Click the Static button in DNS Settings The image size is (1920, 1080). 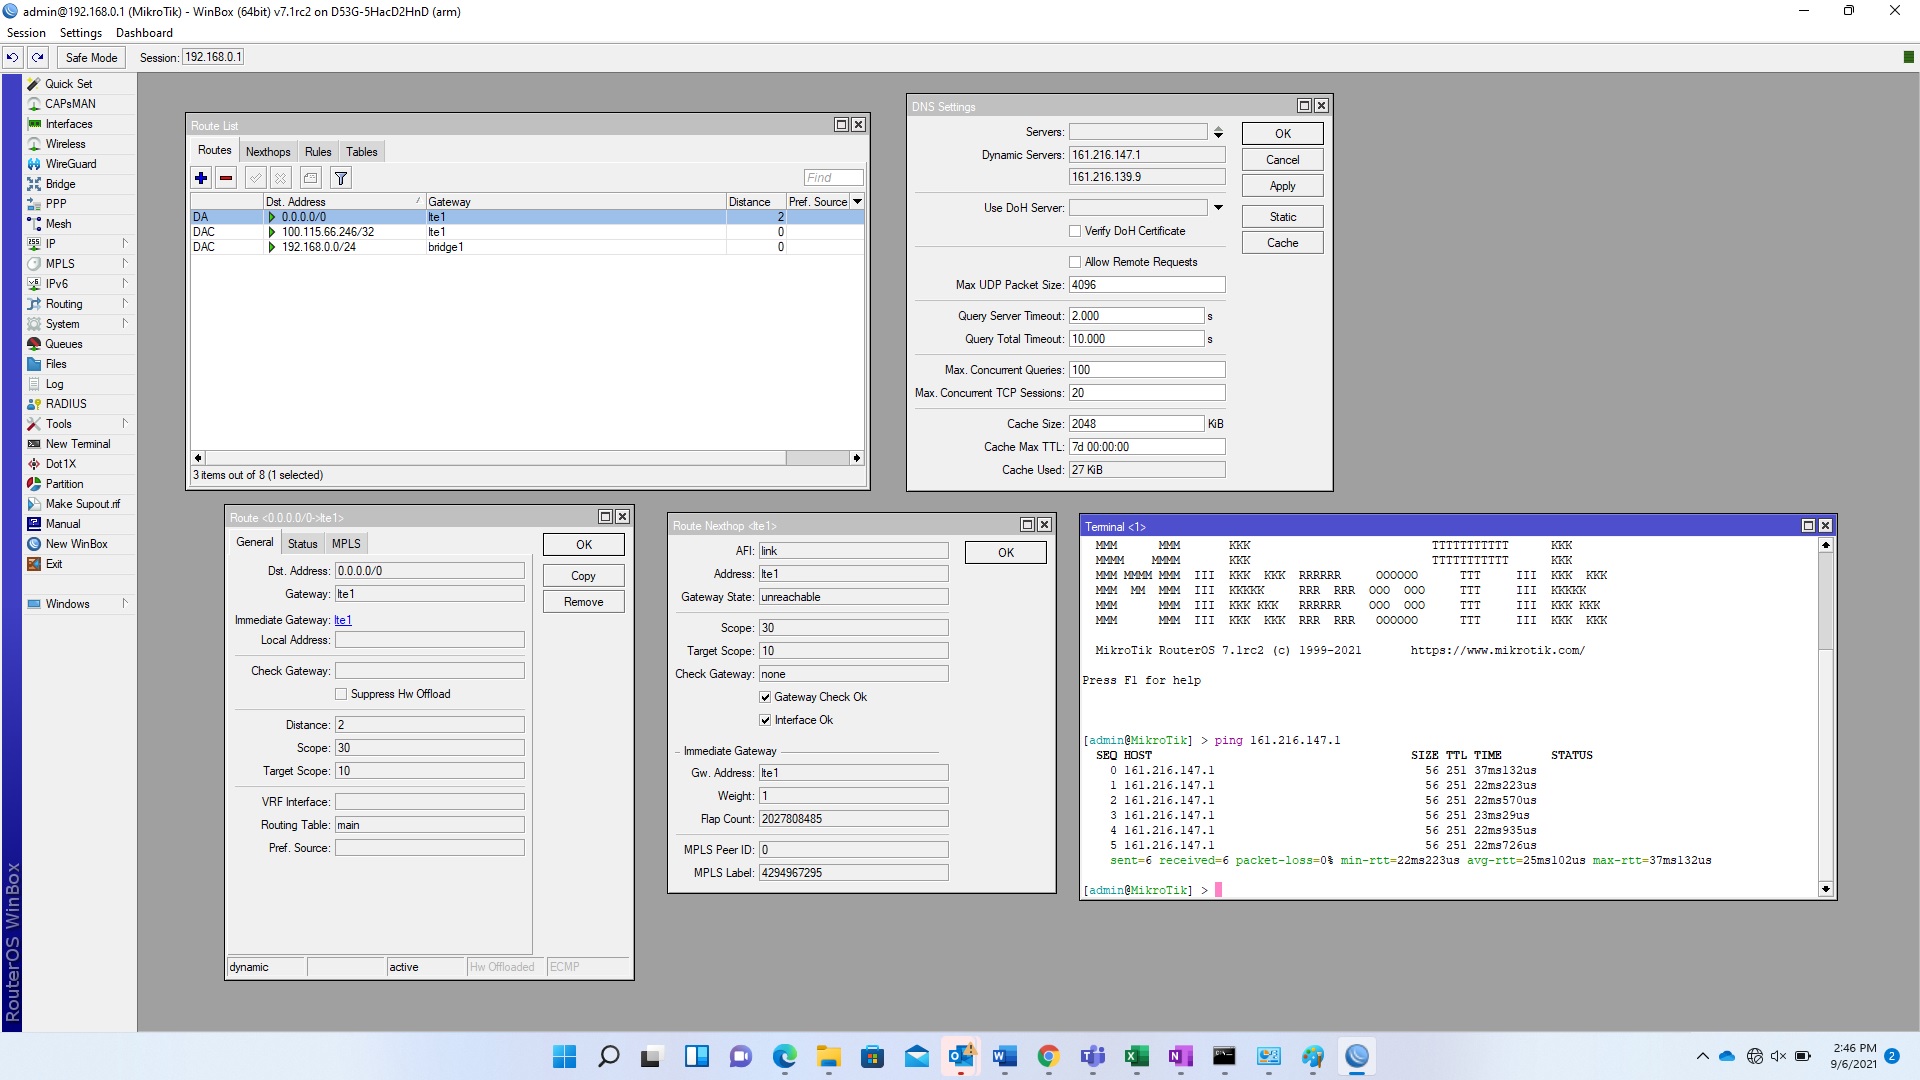click(x=1282, y=217)
